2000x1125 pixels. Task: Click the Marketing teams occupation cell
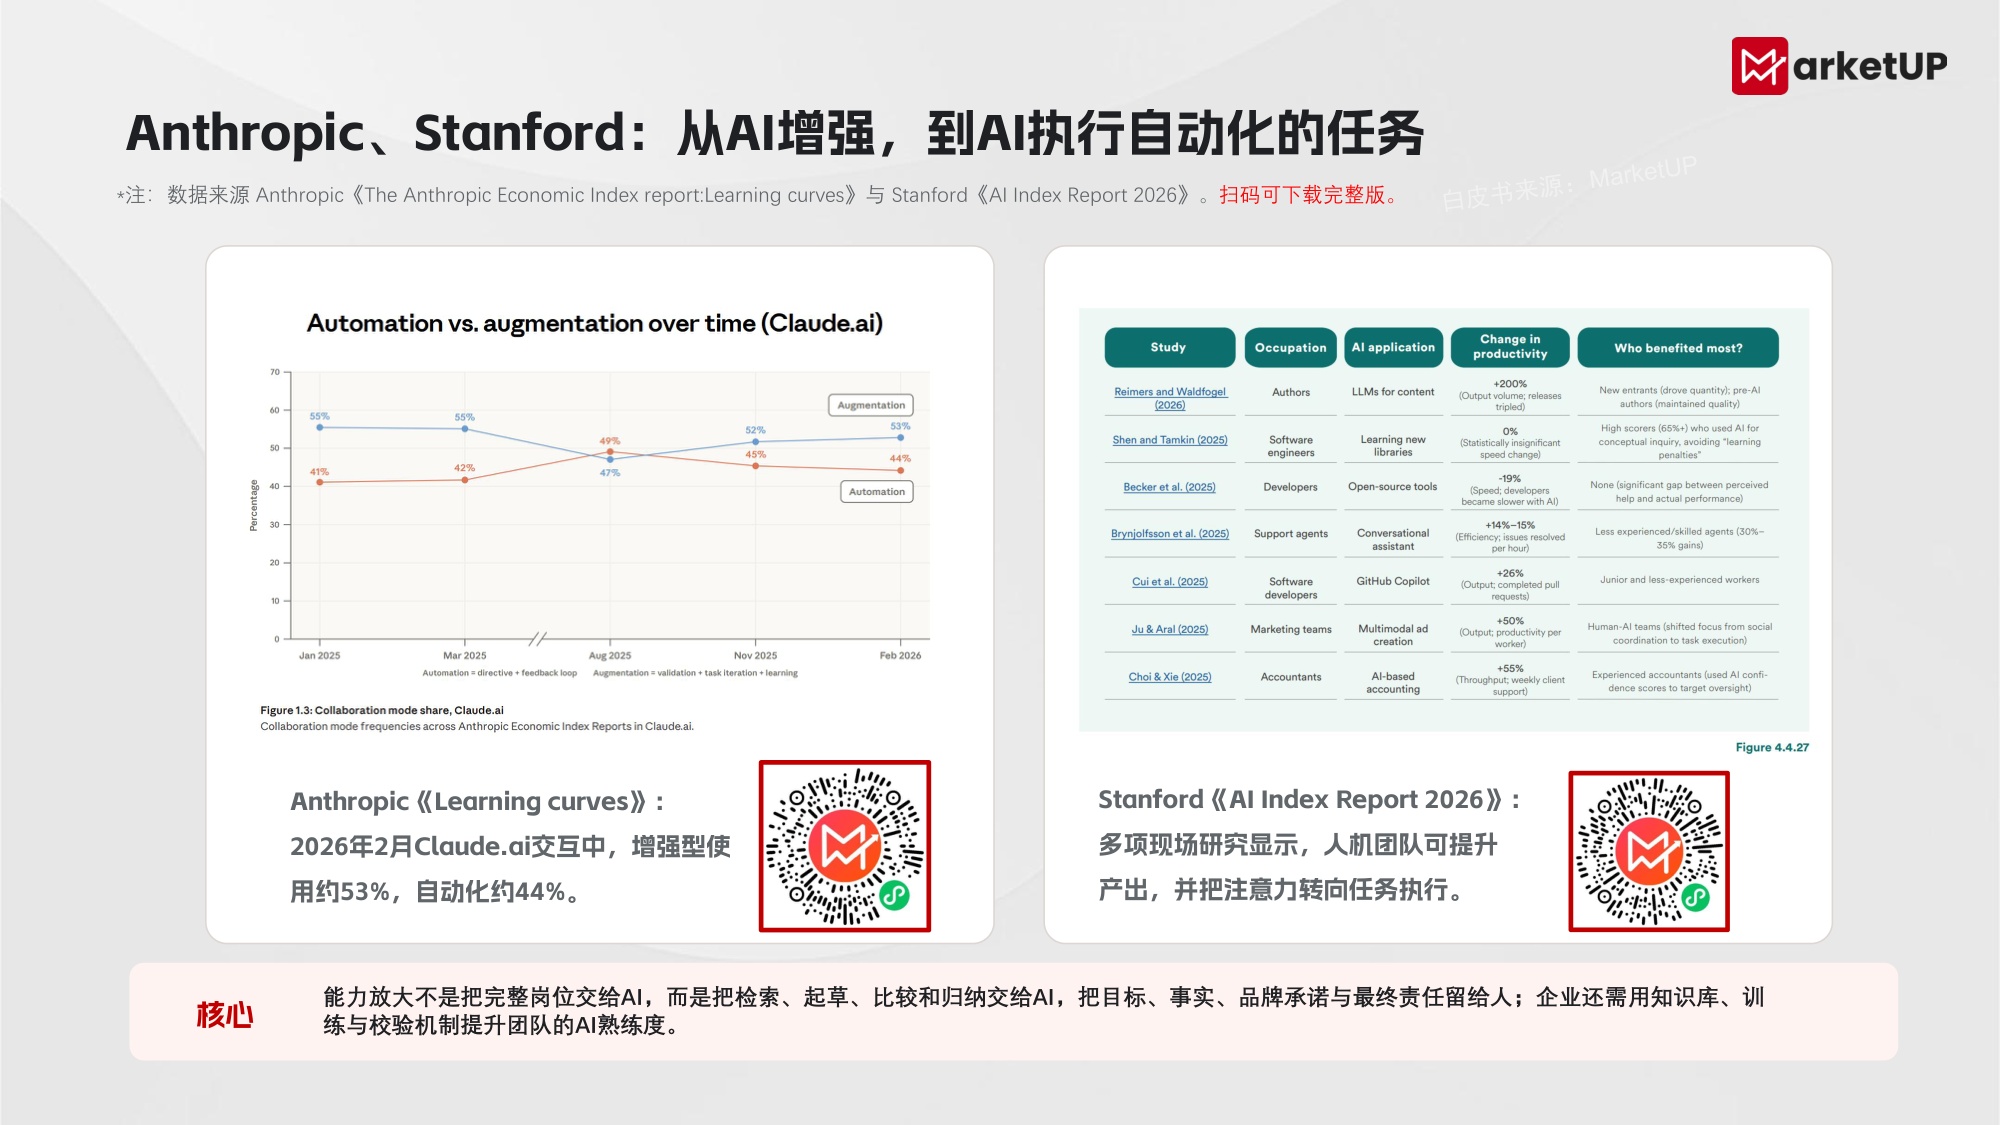coord(1291,629)
